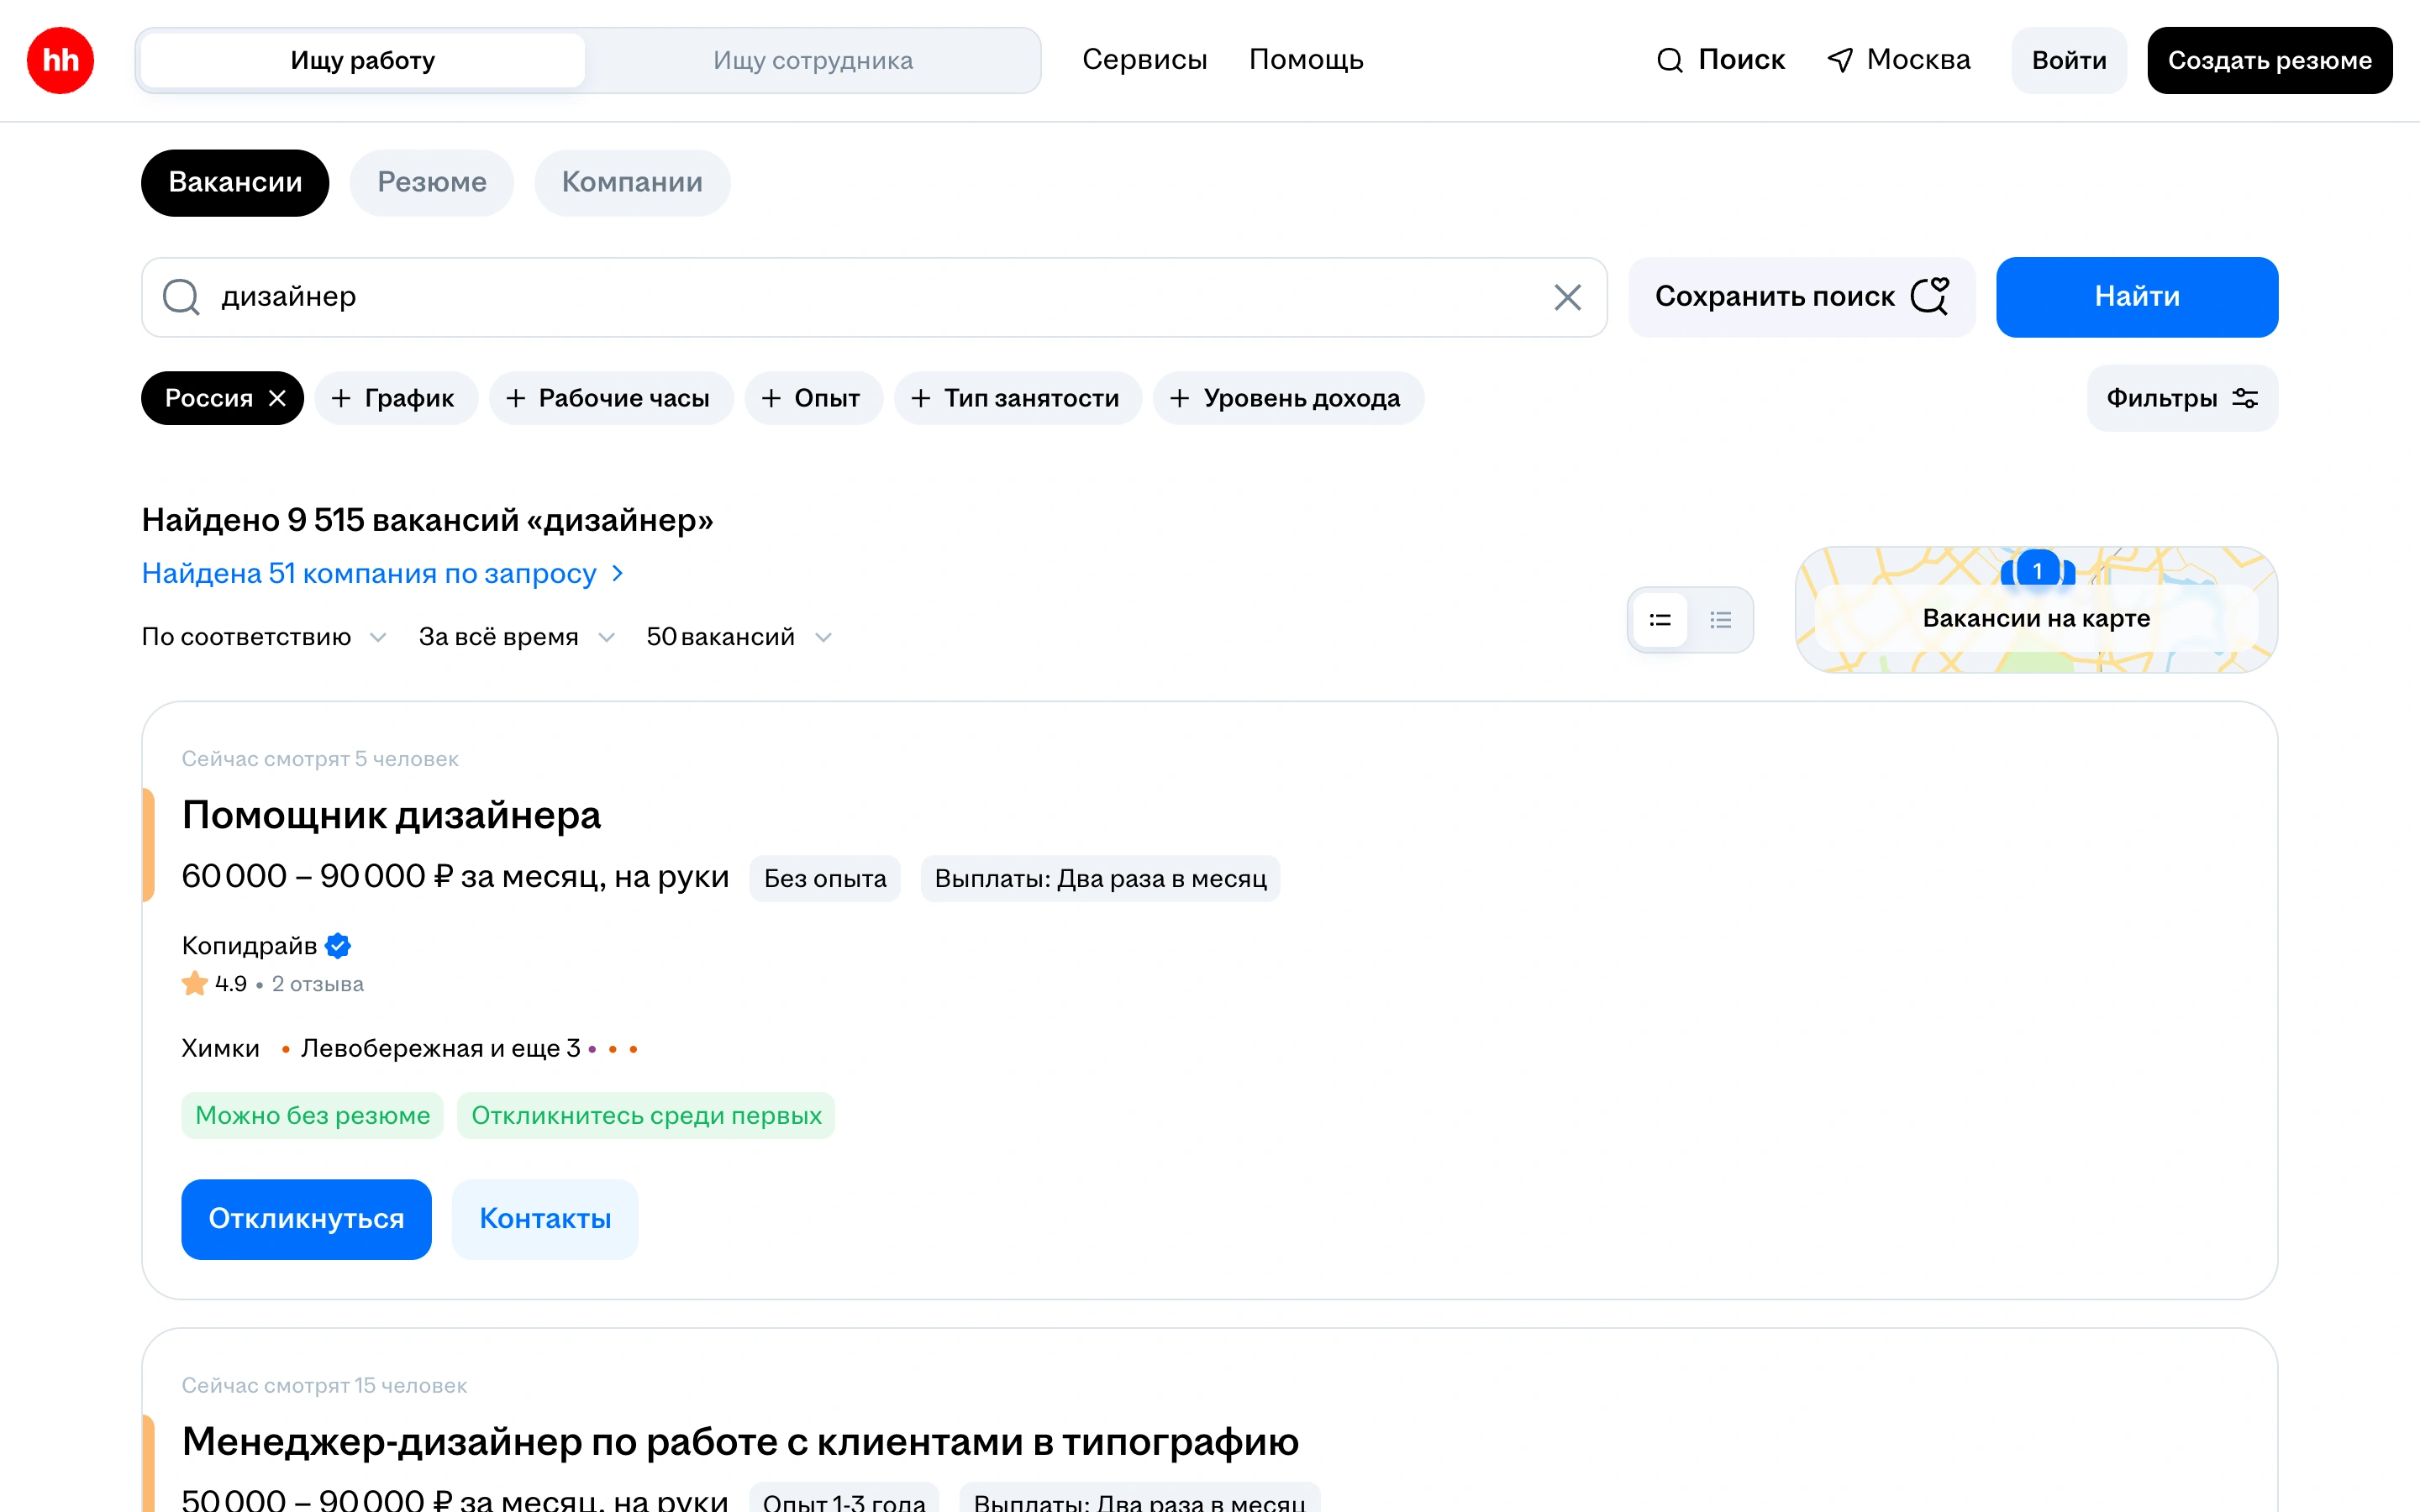The height and width of the screenshot is (1512, 2420).
Task: Switch to compact list view icon
Action: tap(1720, 620)
